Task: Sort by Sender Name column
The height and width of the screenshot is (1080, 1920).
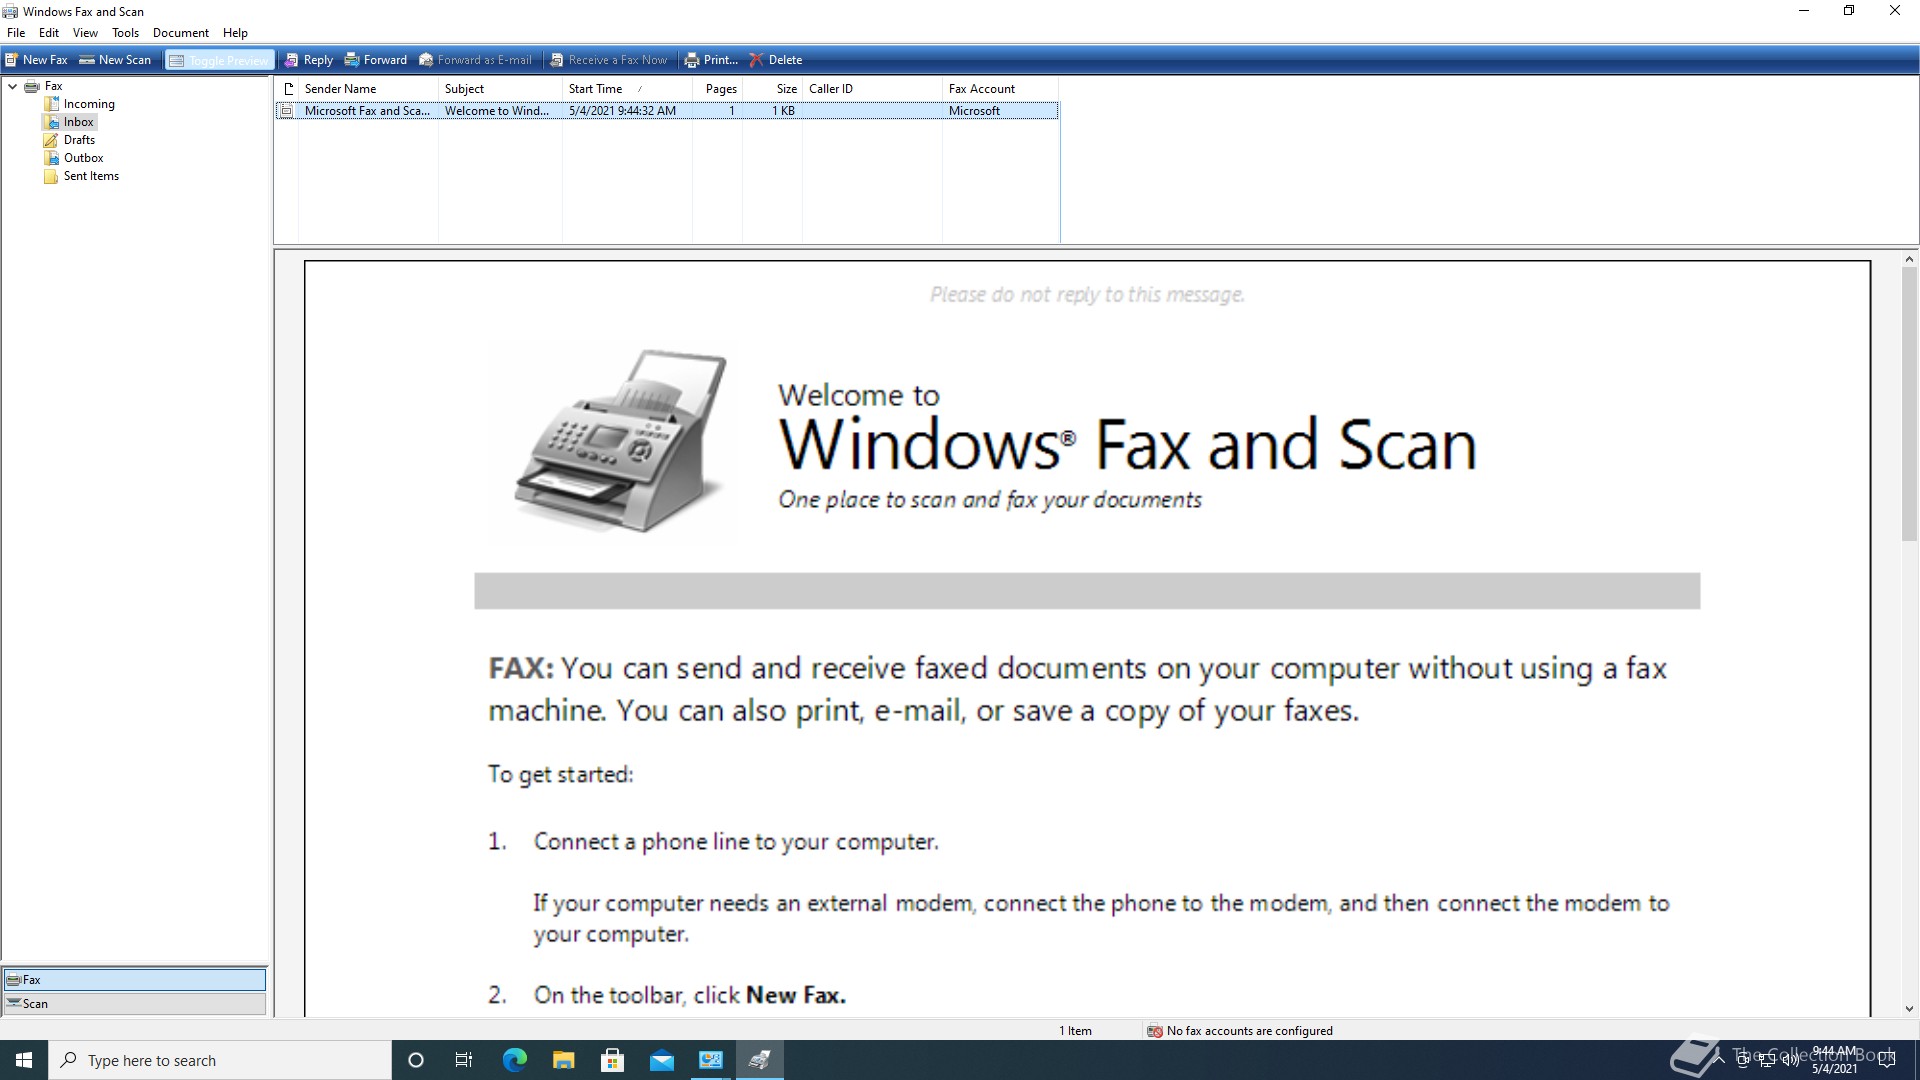Action: 368,89
